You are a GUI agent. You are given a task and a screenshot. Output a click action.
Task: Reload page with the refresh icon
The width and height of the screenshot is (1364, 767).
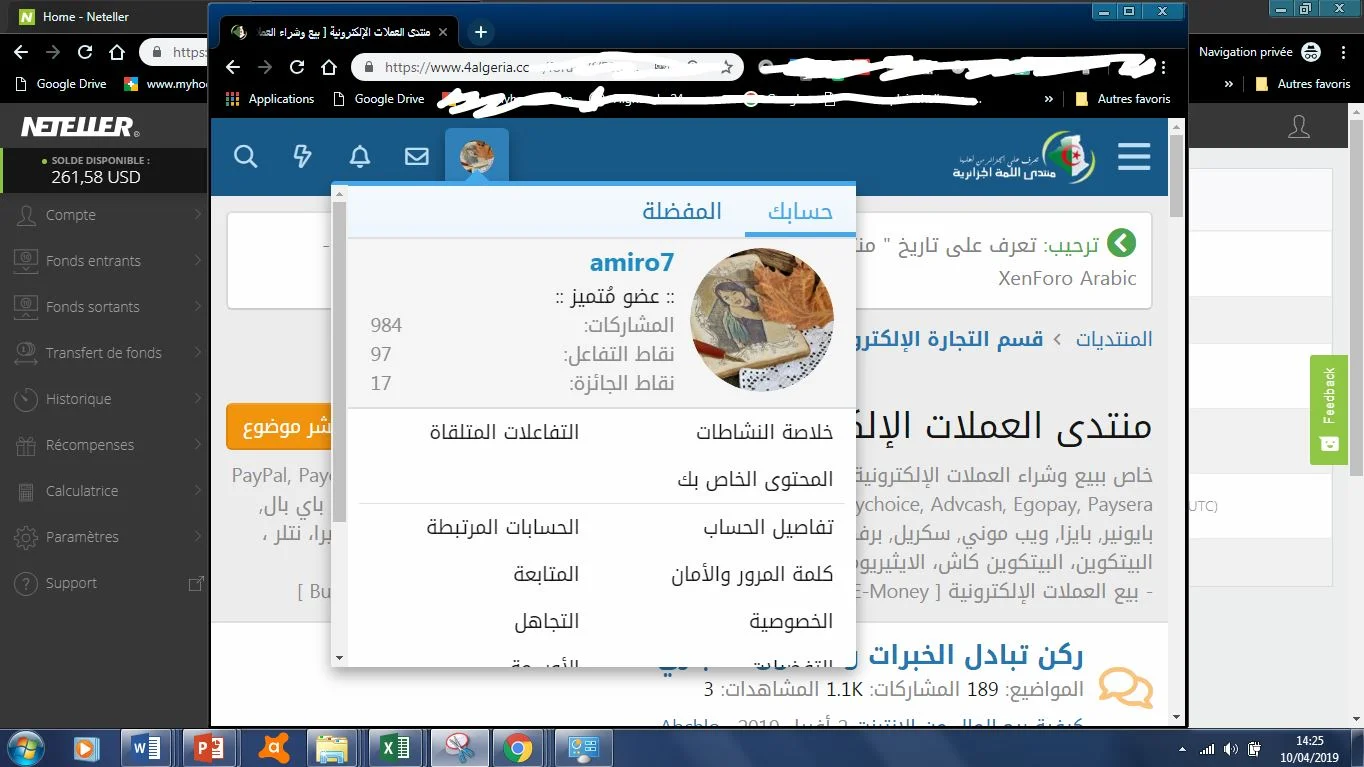(x=297, y=67)
